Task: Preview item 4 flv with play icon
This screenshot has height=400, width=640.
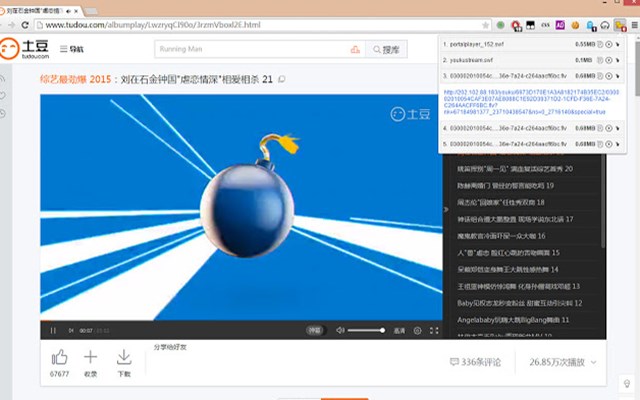Action: click(x=609, y=128)
